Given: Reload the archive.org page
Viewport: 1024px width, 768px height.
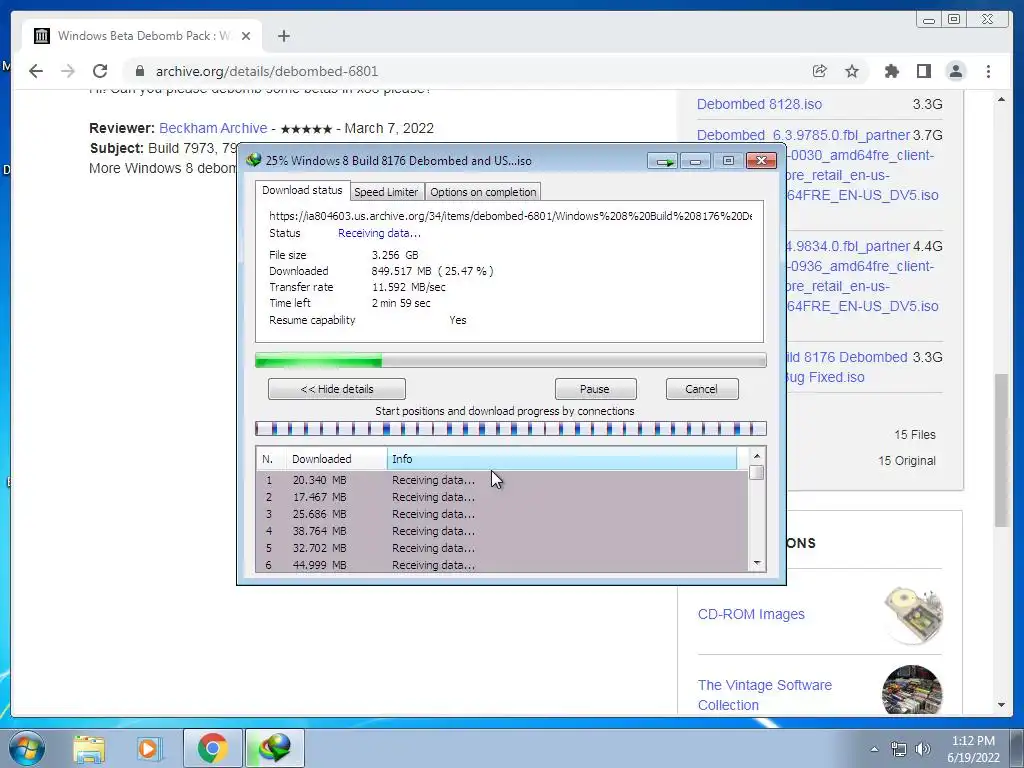Looking at the screenshot, I should (100, 71).
